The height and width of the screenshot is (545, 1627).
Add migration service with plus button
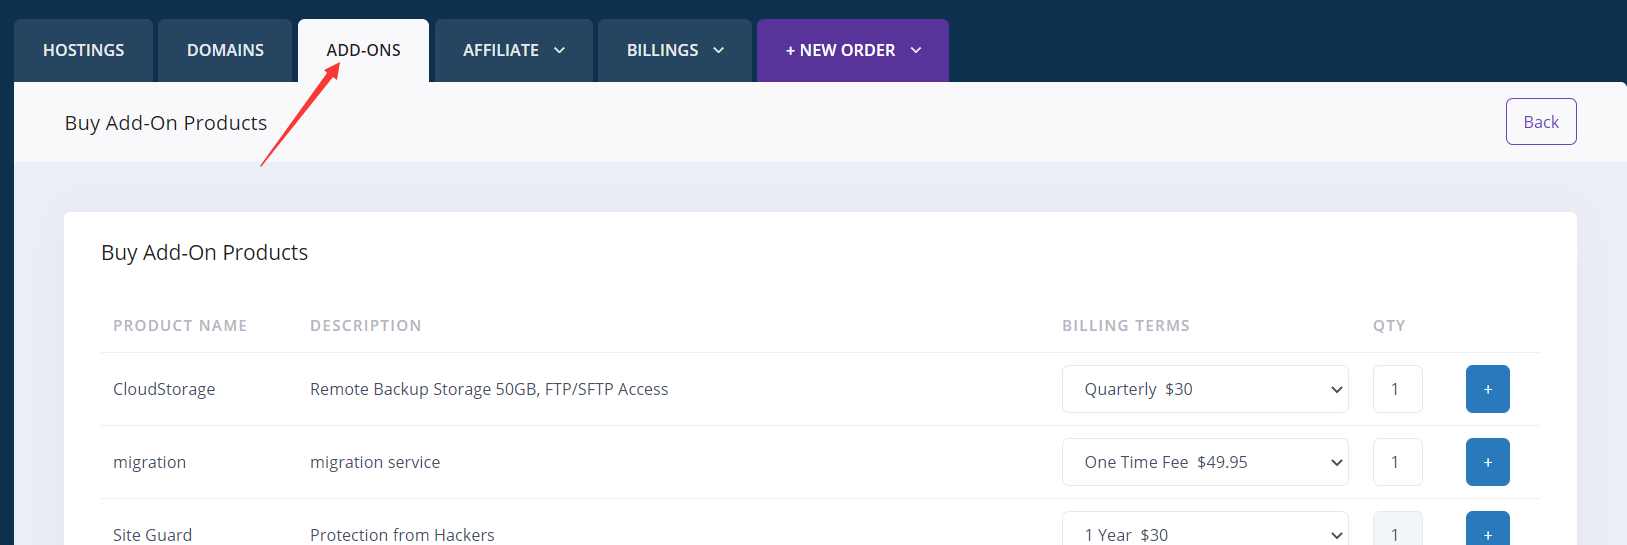pyautogui.click(x=1487, y=462)
